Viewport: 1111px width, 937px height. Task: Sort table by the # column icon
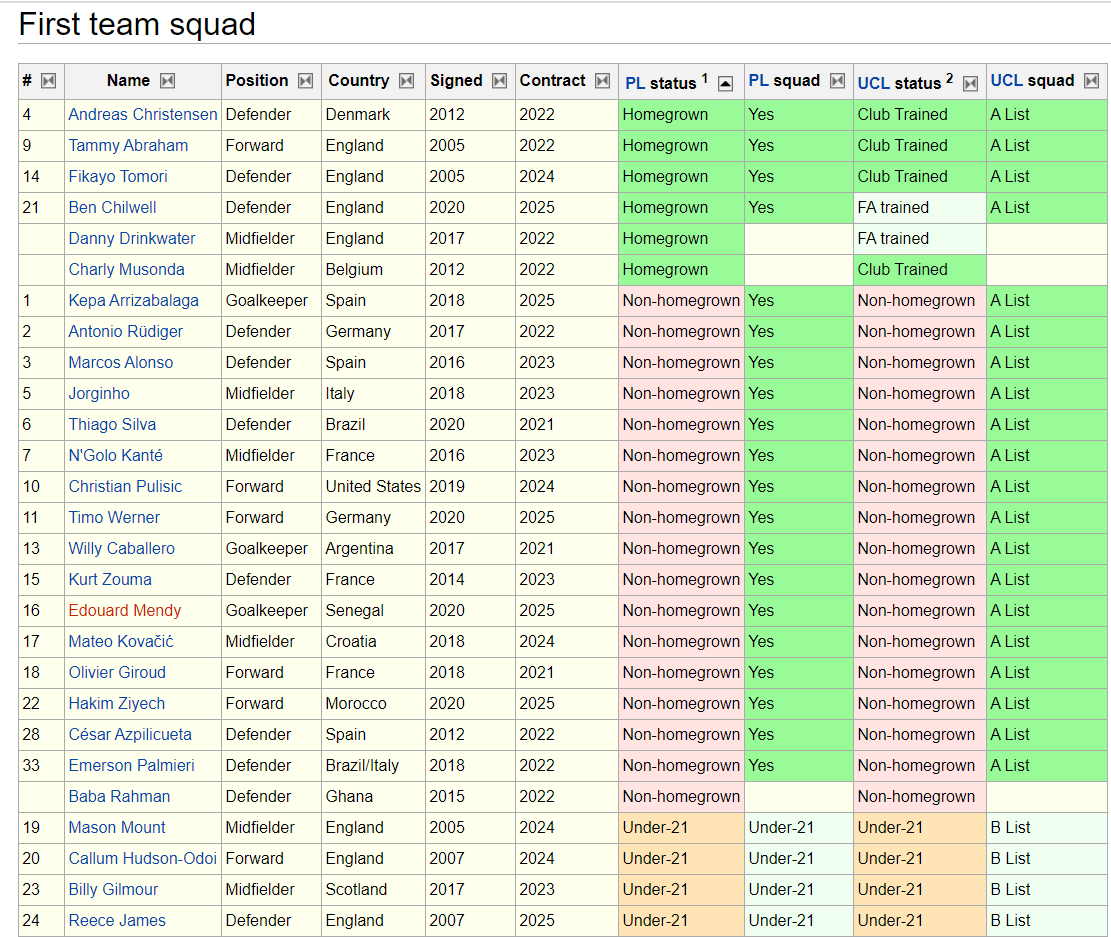[x=48, y=81]
